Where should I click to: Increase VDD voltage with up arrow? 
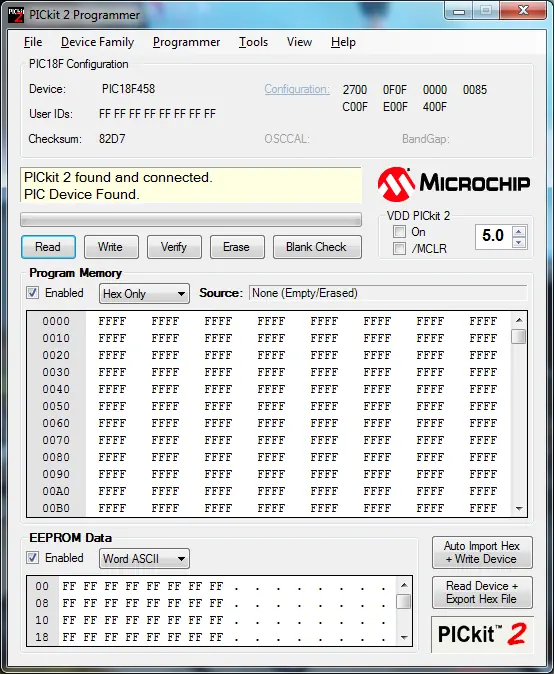pyautogui.click(x=519, y=232)
